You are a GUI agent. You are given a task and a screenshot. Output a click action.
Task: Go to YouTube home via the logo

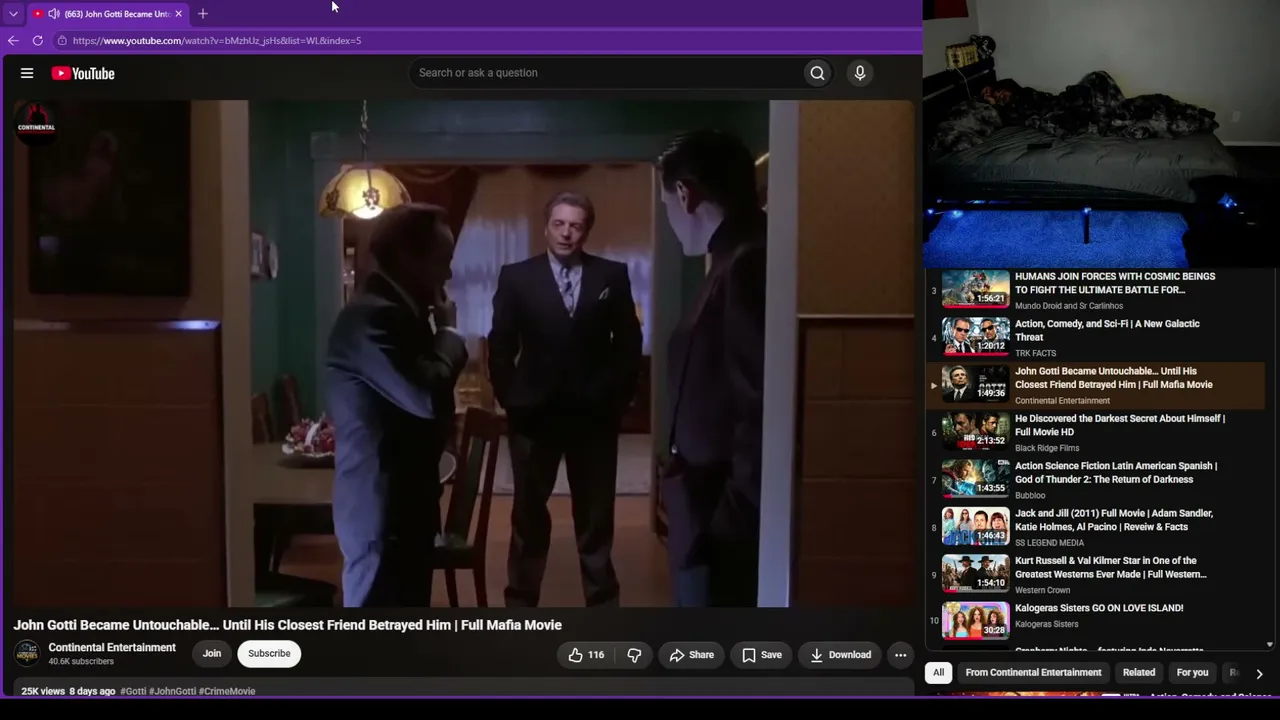pos(83,73)
